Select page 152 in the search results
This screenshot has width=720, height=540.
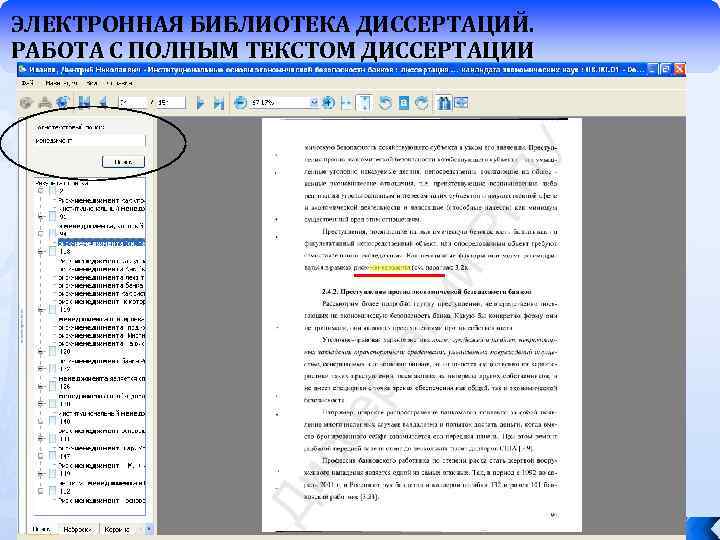coord(65,491)
